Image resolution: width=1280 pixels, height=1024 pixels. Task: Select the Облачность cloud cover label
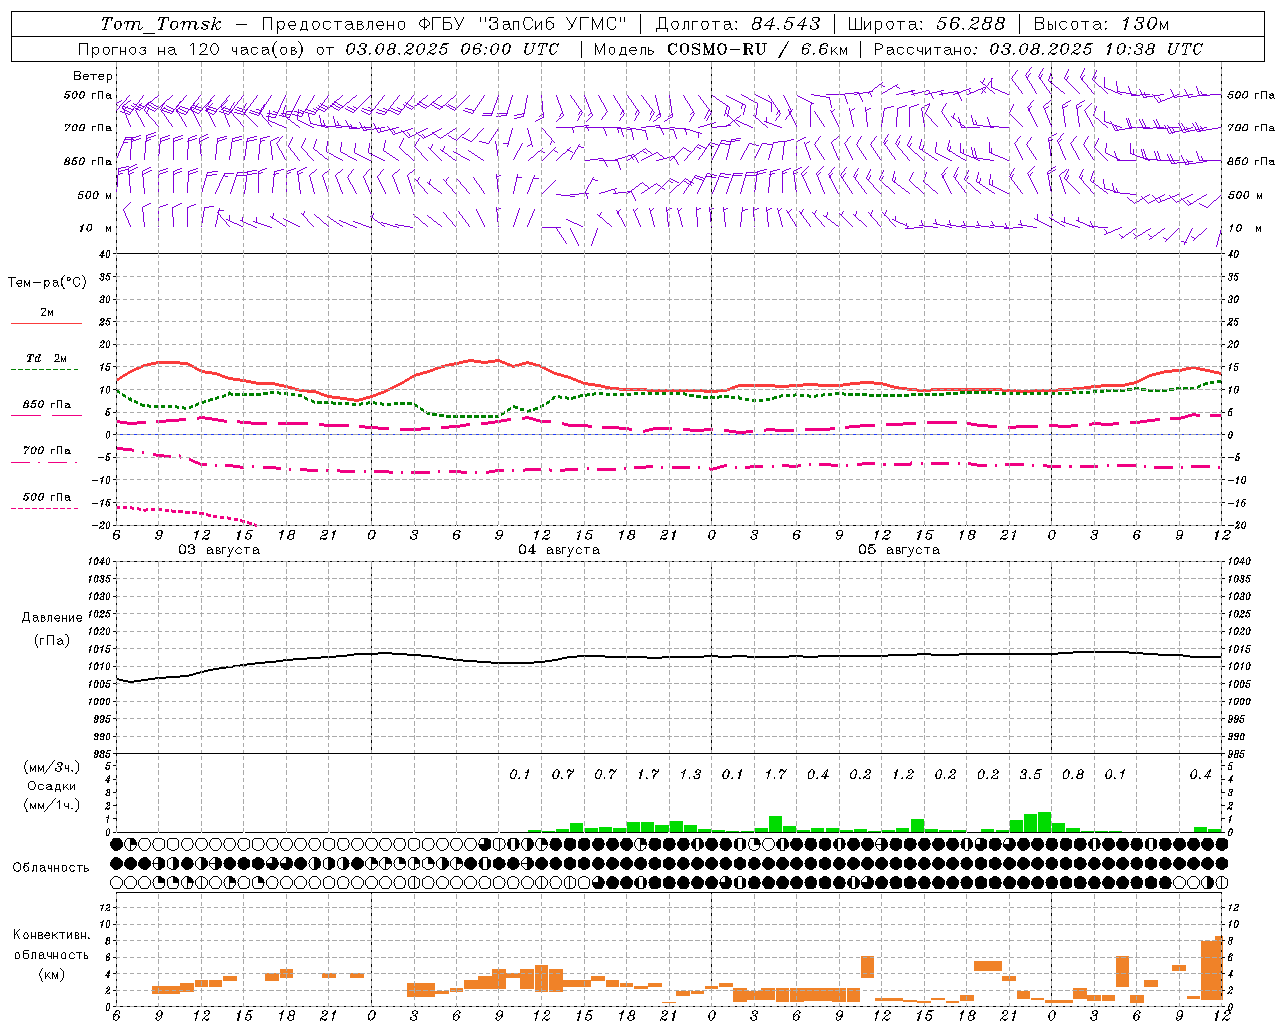click(x=51, y=868)
